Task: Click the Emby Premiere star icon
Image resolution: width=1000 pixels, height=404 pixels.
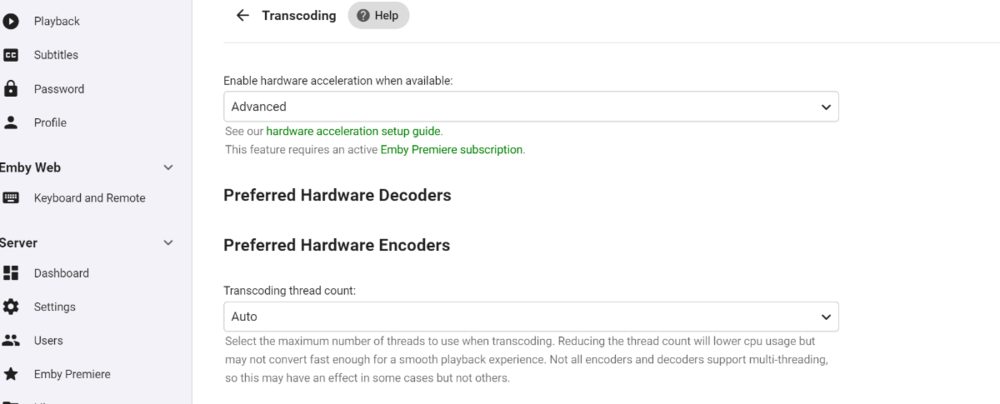Action: 11,374
